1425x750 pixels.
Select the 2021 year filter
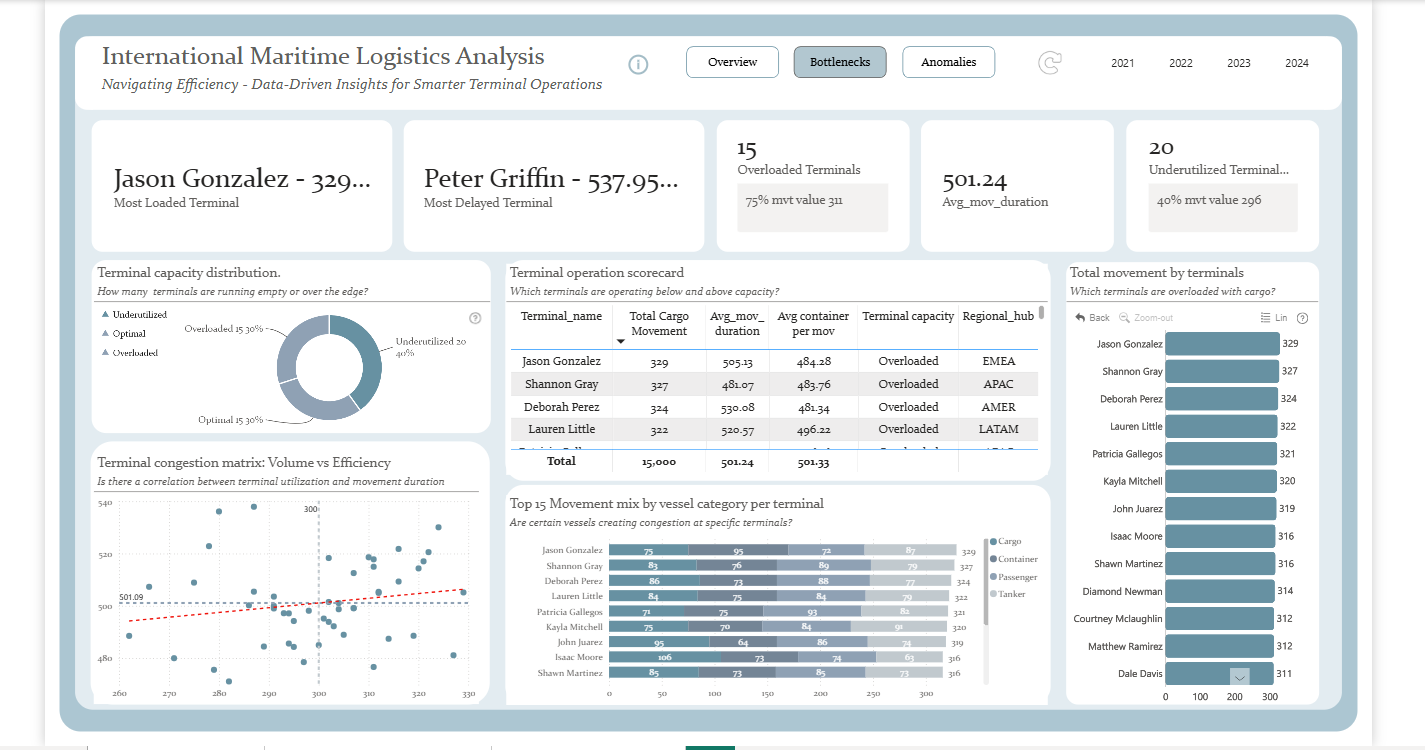tap(1123, 63)
